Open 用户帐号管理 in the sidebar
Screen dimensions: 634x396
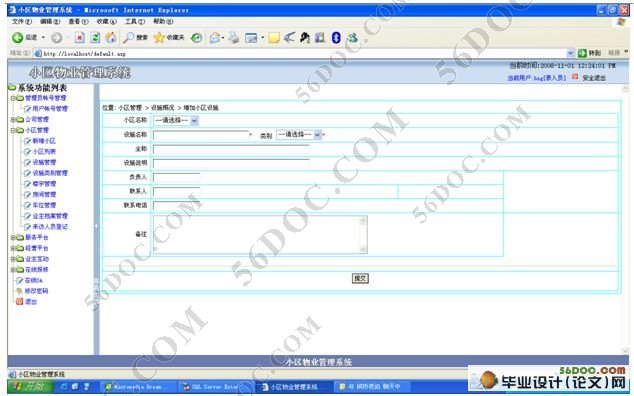(50, 108)
